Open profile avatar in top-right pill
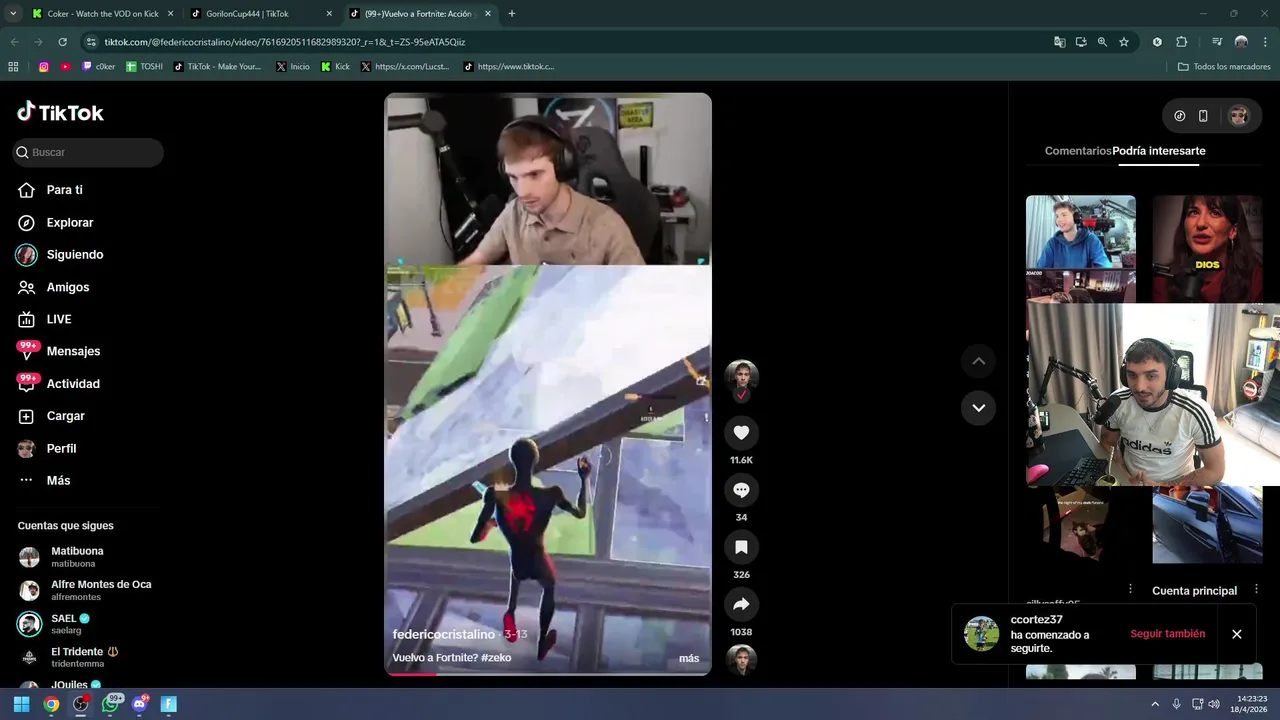 coord(1239,116)
